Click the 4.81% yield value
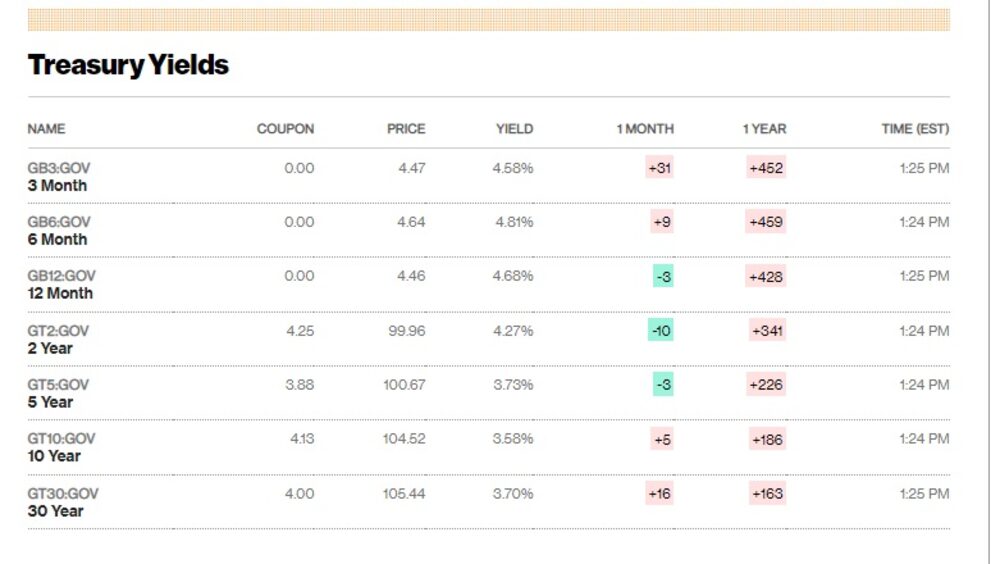The image size is (1000, 564). coord(514,222)
